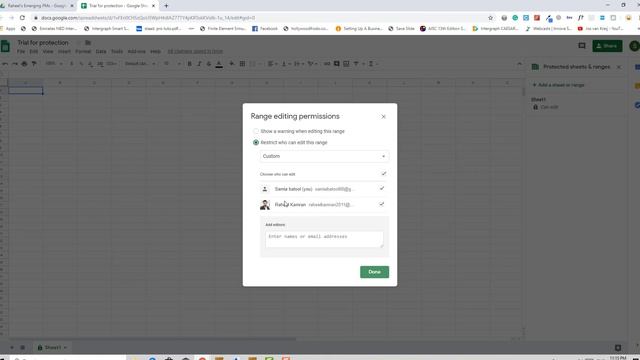Click the Insert link icon
Screen dimensions: 640x360
pyautogui.click(x=327, y=64)
